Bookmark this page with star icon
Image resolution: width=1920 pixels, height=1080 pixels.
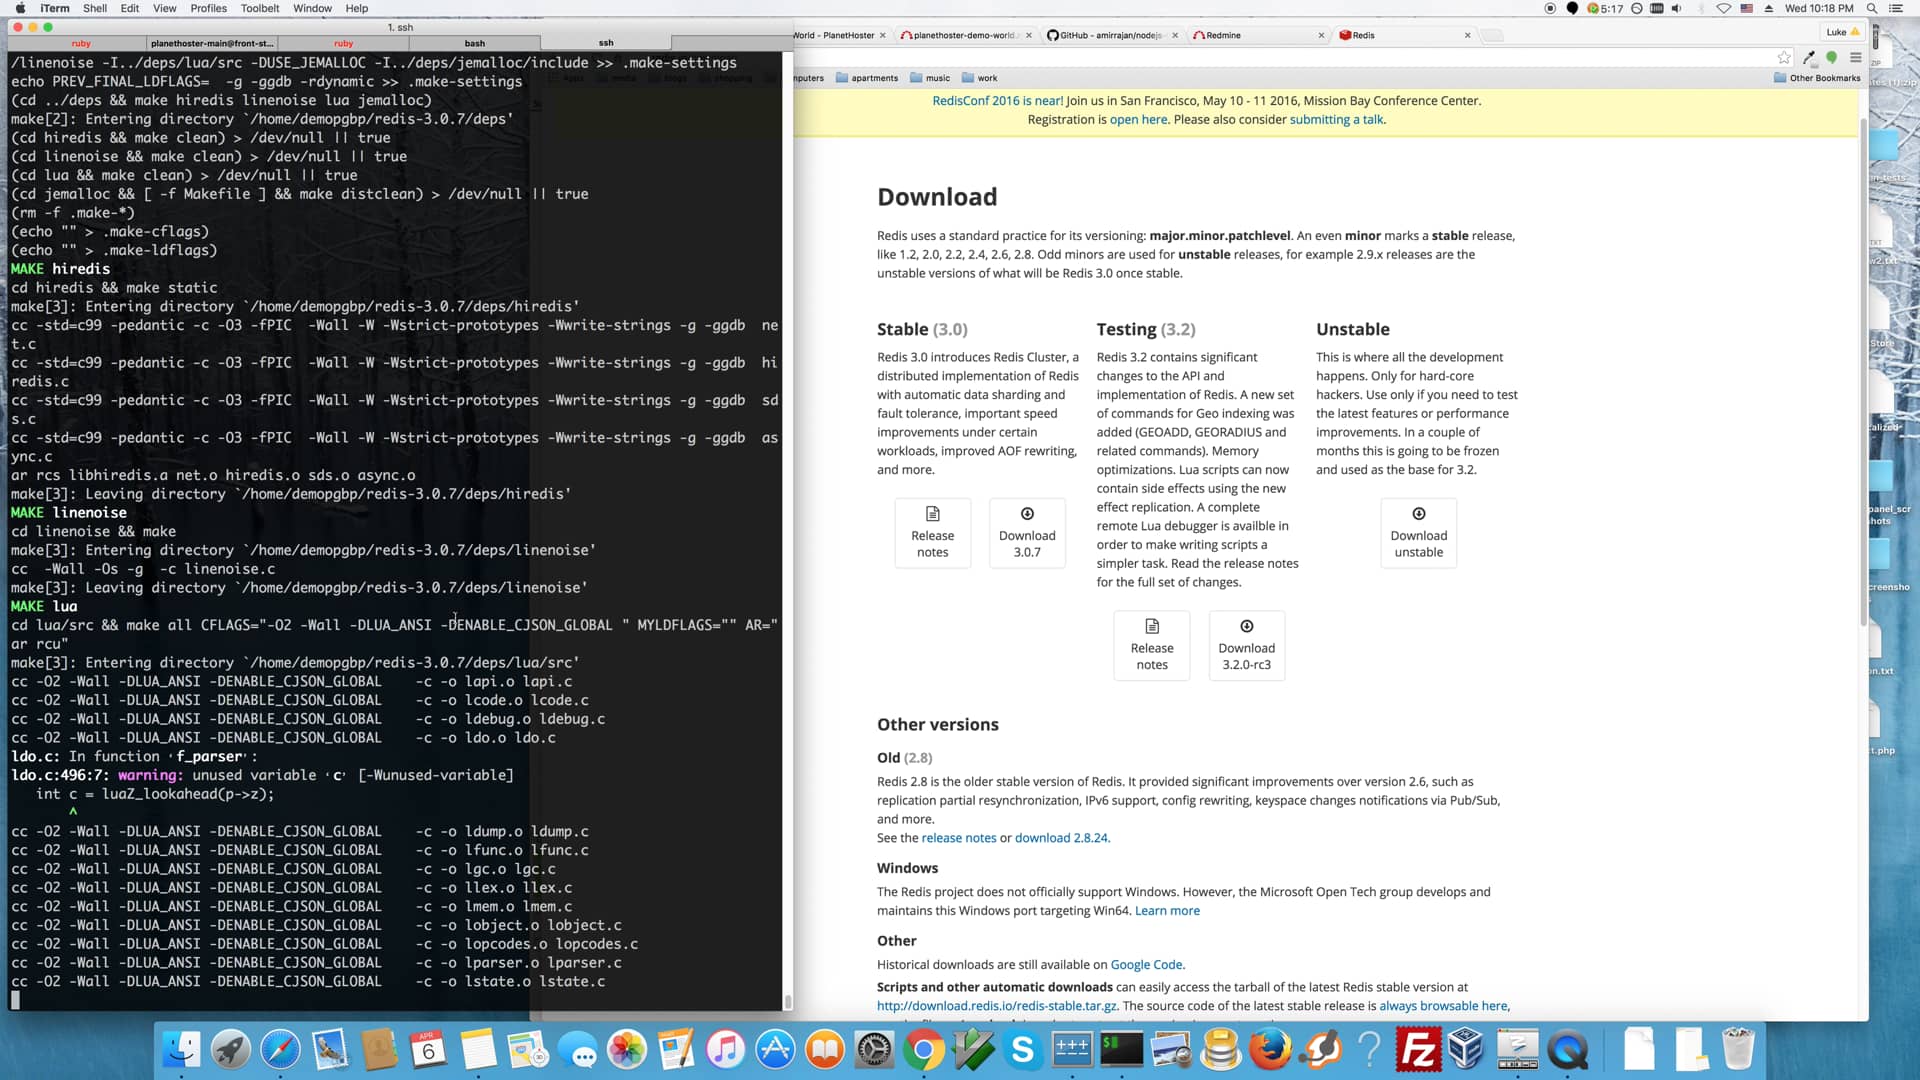[x=1784, y=58]
